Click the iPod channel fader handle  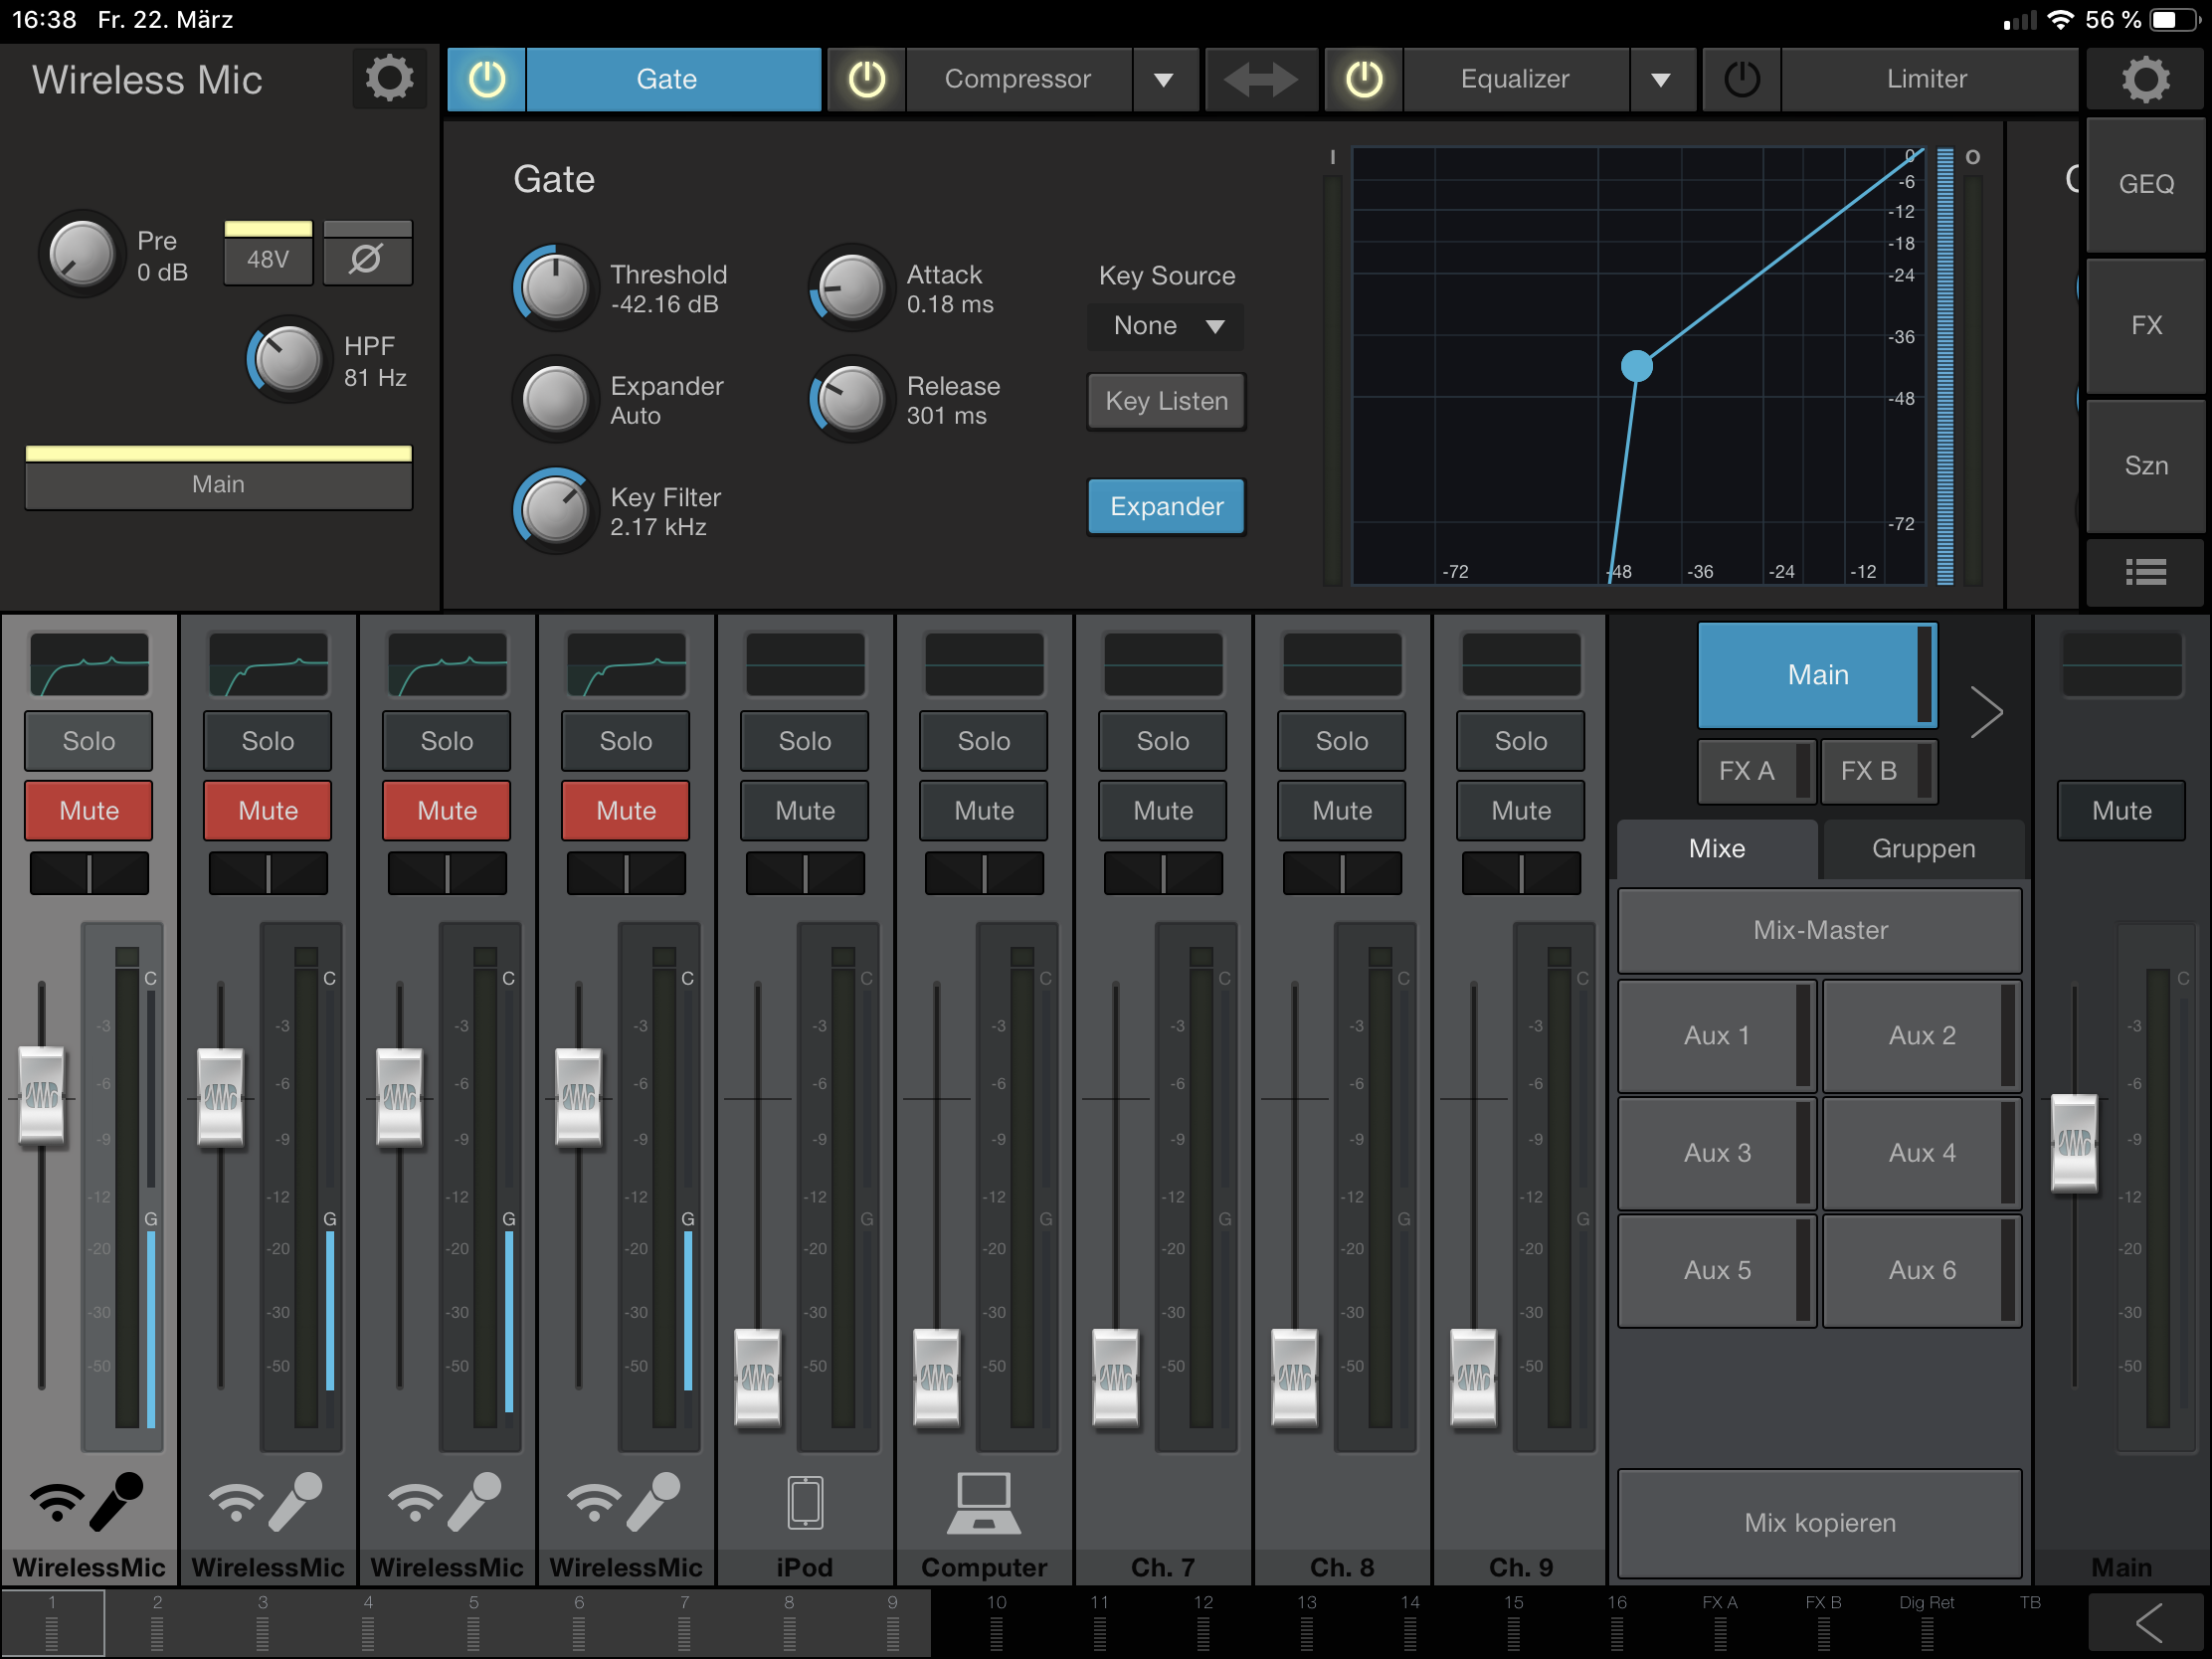[757, 1377]
